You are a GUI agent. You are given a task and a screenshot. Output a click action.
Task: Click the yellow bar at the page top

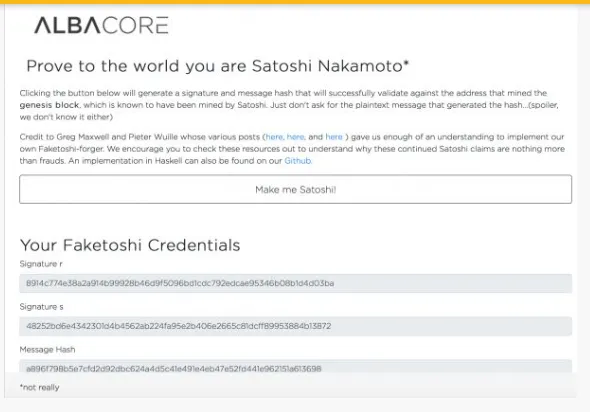(295, 2)
